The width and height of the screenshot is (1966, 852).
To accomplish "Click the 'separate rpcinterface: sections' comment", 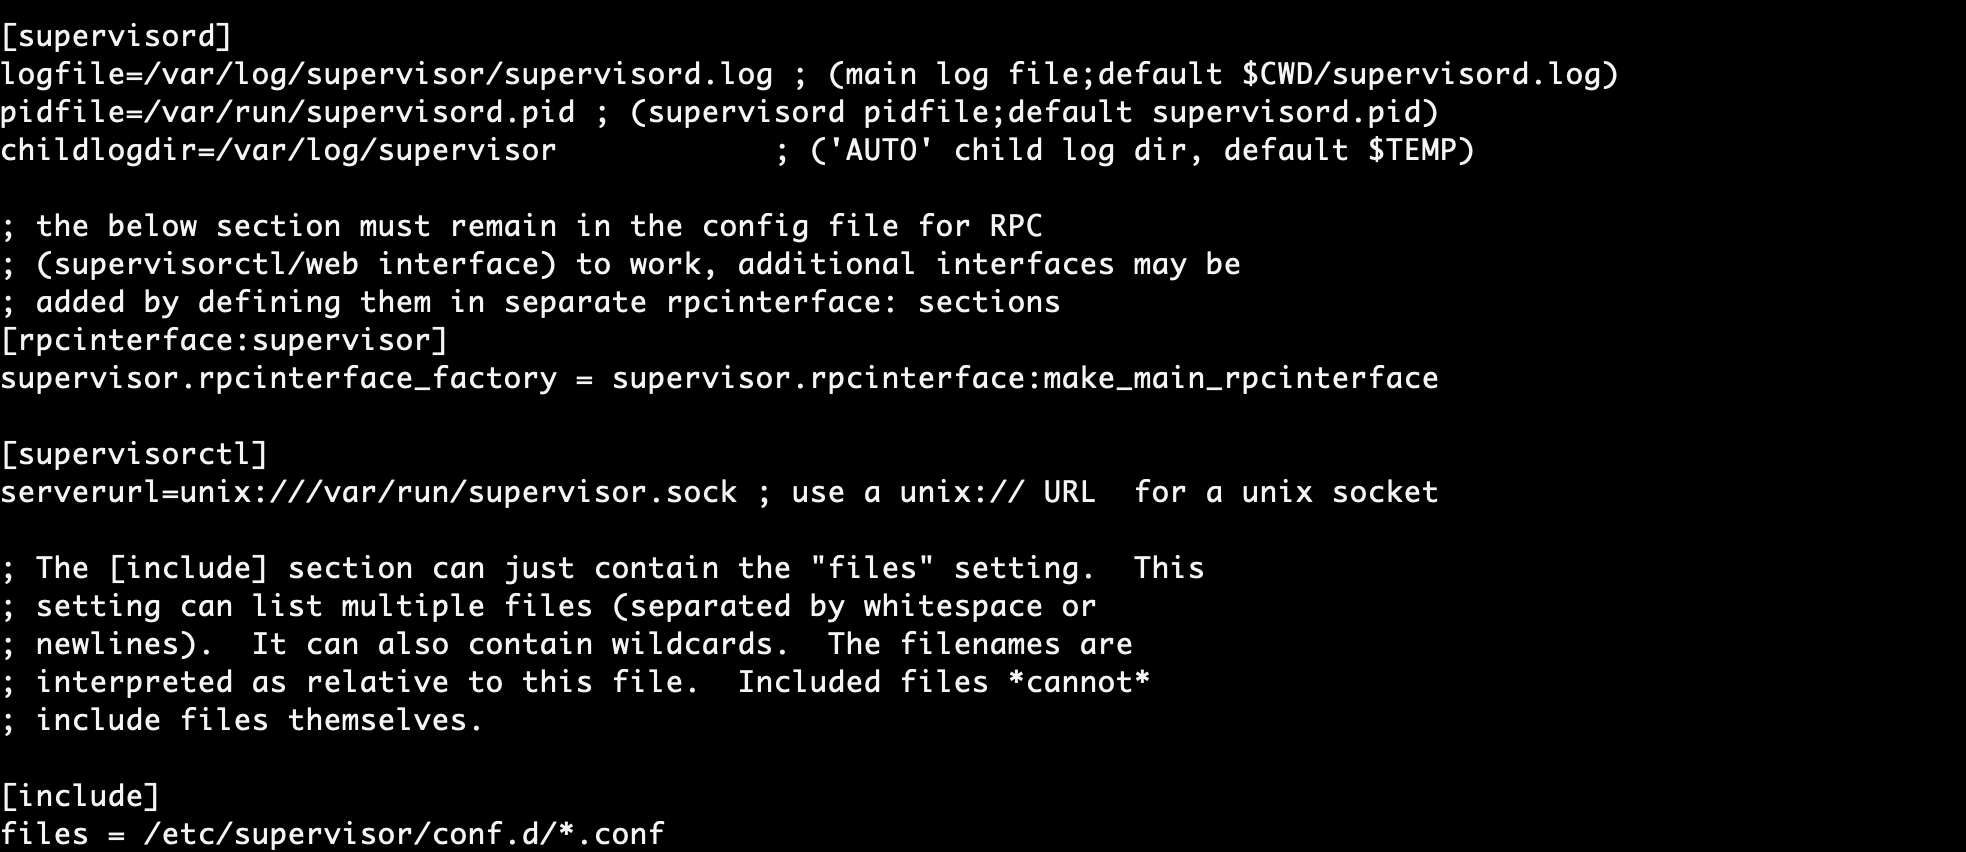I will [x=782, y=302].
